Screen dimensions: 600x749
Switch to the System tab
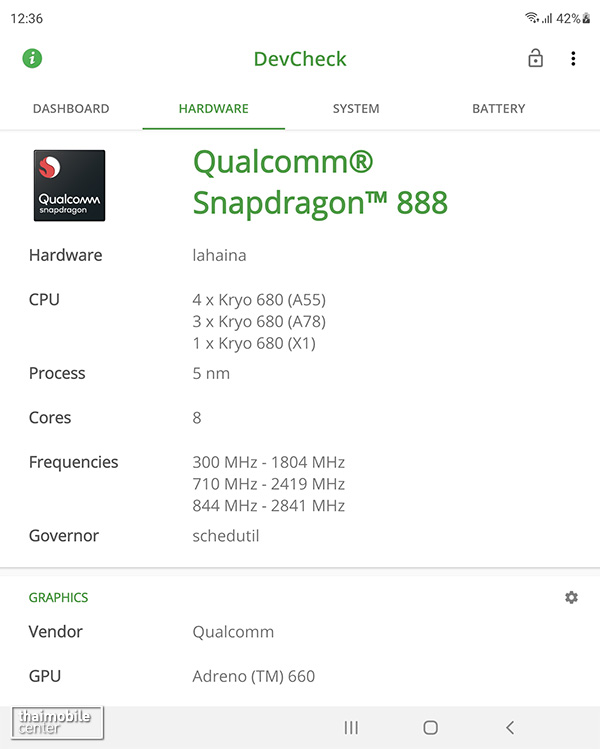pos(356,108)
